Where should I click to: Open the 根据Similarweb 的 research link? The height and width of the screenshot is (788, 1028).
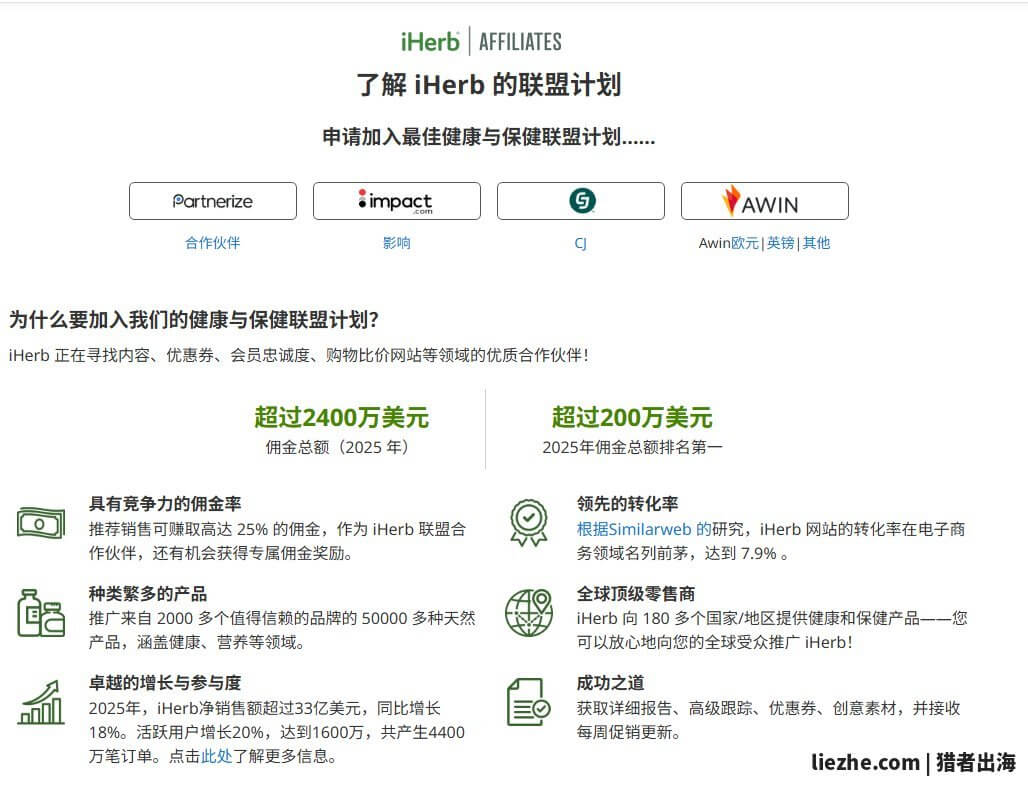click(x=644, y=529)
